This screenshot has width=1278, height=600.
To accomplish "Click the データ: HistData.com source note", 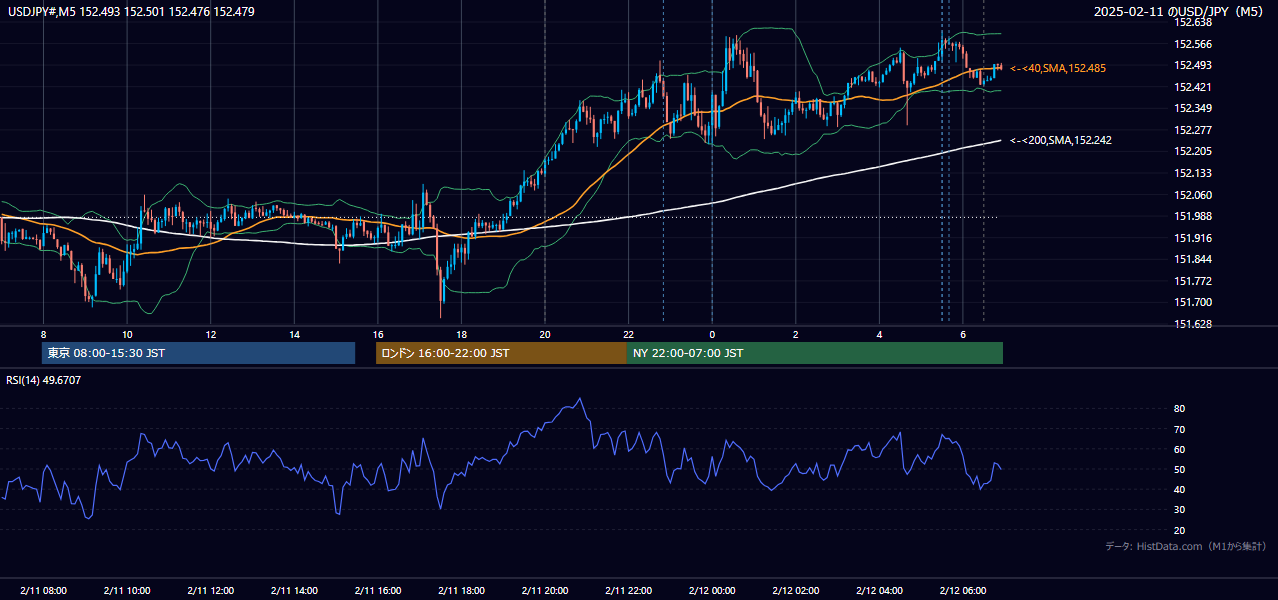I will tap(1185, 546).
